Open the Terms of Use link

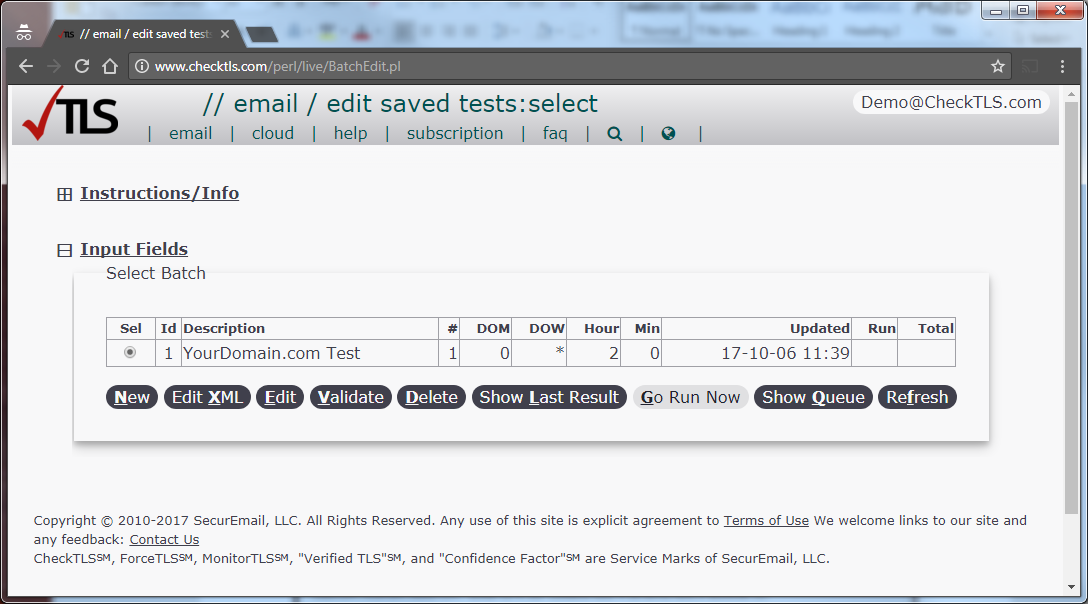pyautogui.click(x=766, y=521)
